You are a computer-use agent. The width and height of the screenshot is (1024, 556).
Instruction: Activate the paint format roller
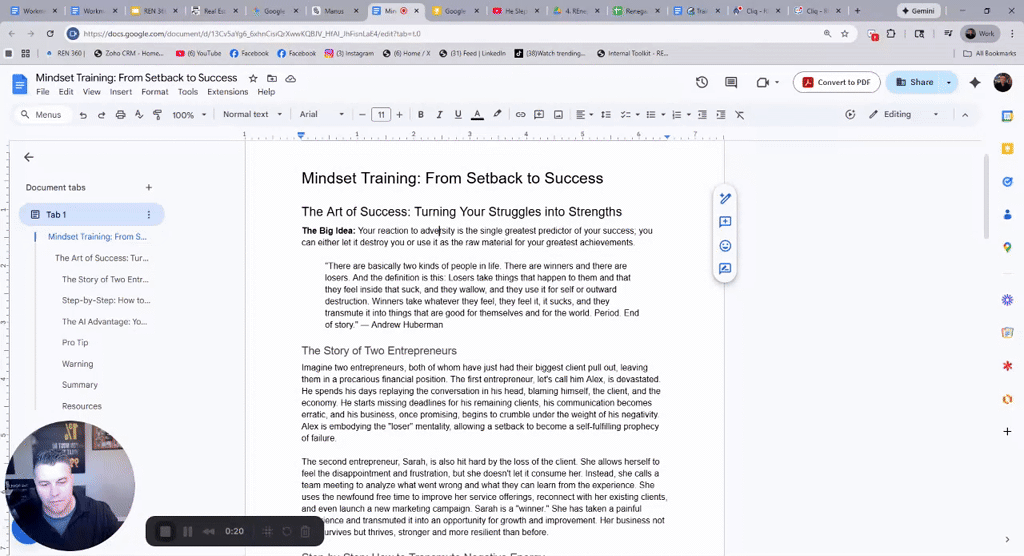[x=157, y=115]
